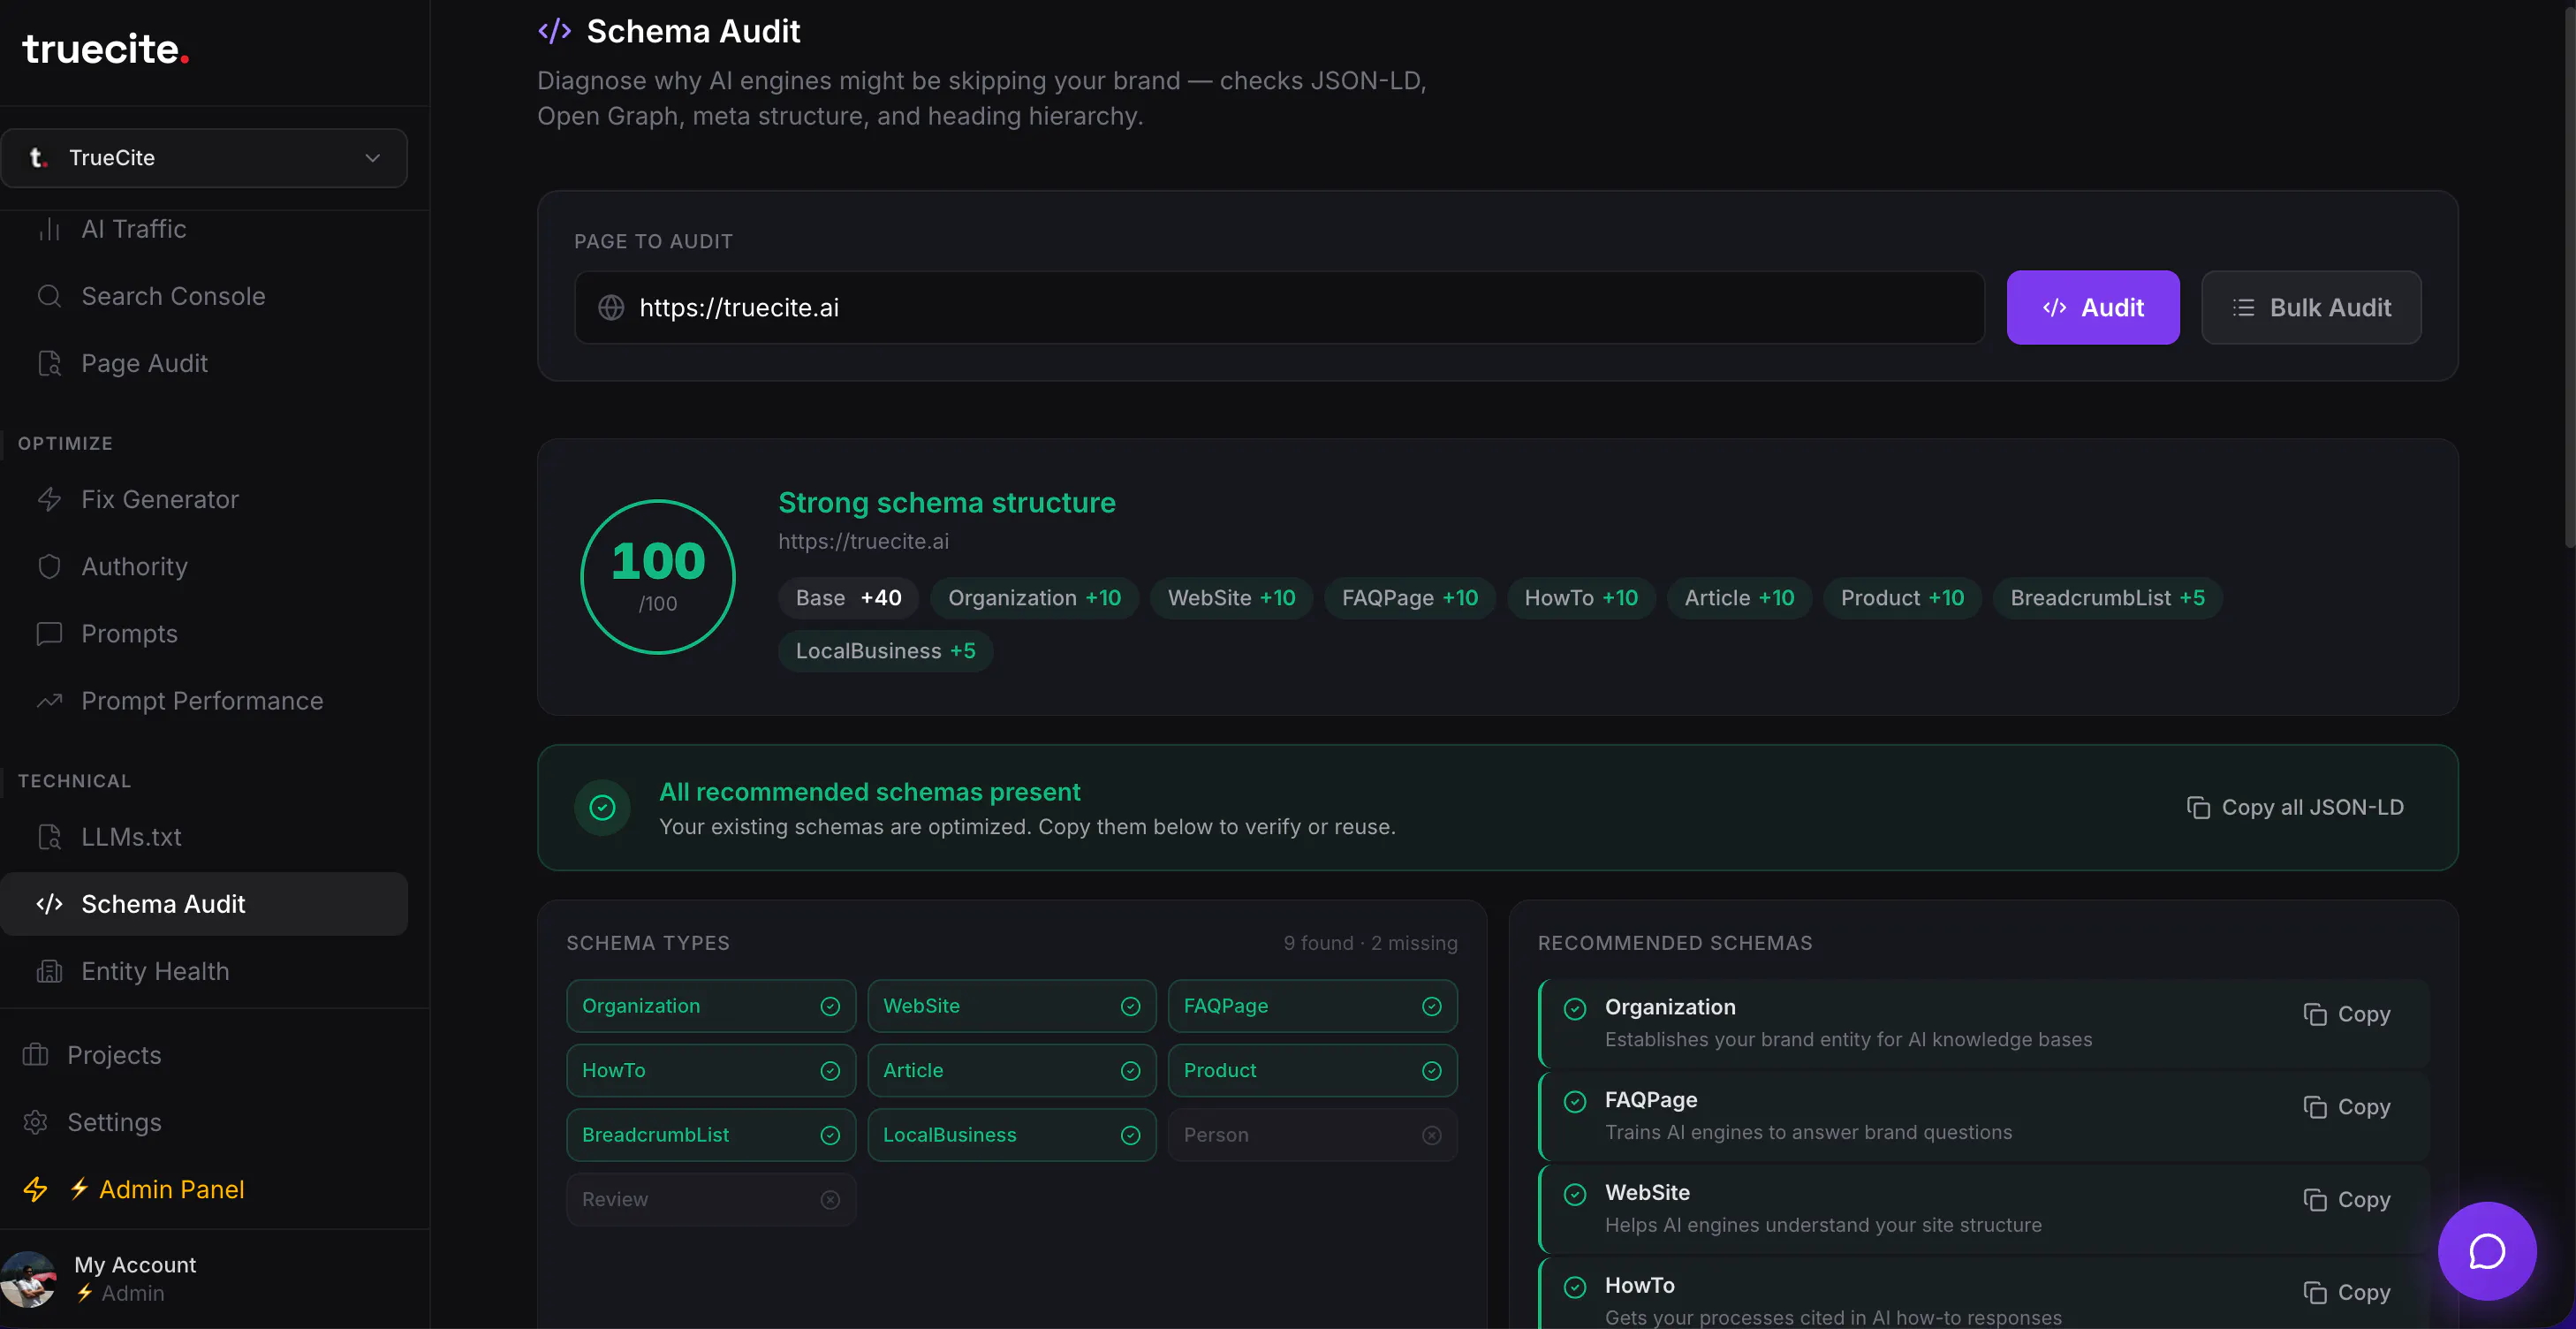Viewport: 2576px width, 1329px height.
Task: Open AI Traffic in the sidebar
Action: [x=133, y=229]
